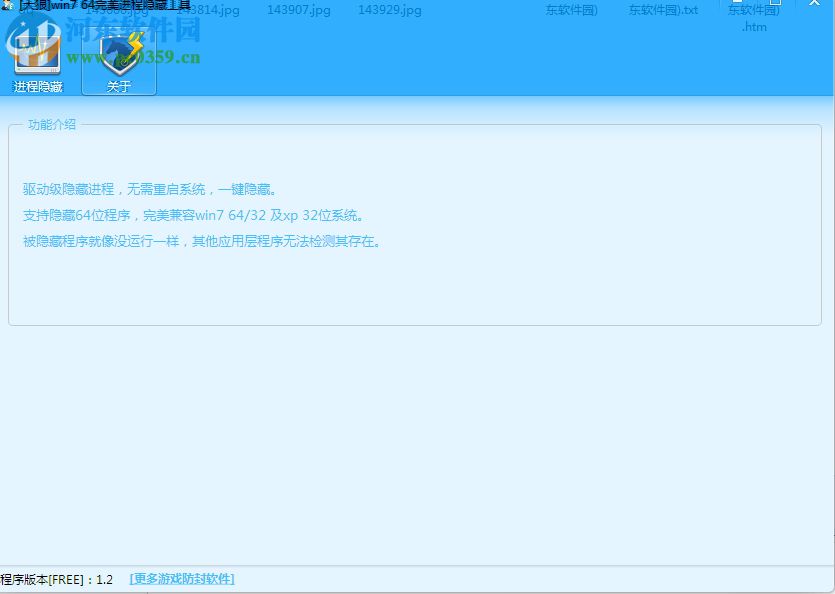Screen dimensions: 835x594
Task: Select 143929.jpg file in background window
Action: pyautogui.click(x=390, y=10)
